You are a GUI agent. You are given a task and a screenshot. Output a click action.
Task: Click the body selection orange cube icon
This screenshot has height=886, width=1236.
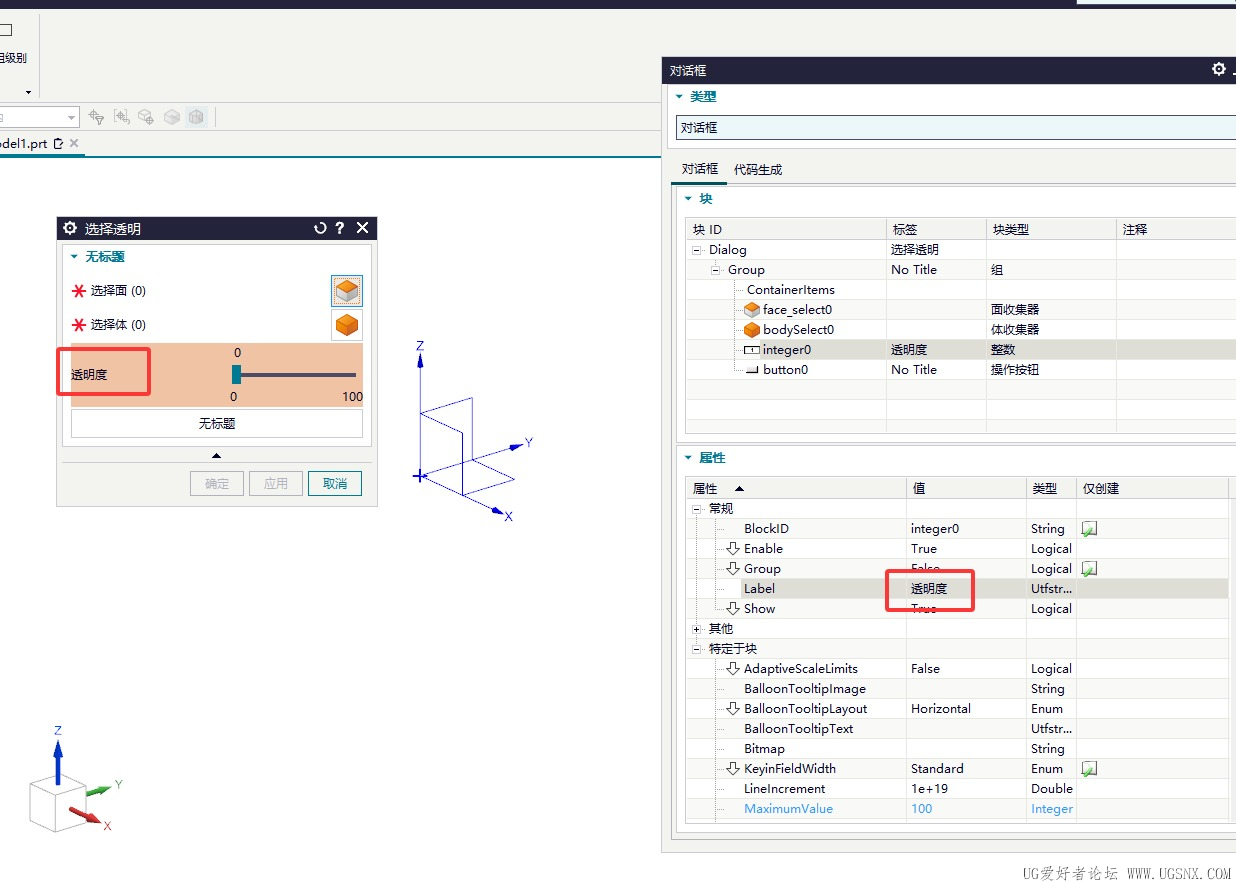pos(347,325)
